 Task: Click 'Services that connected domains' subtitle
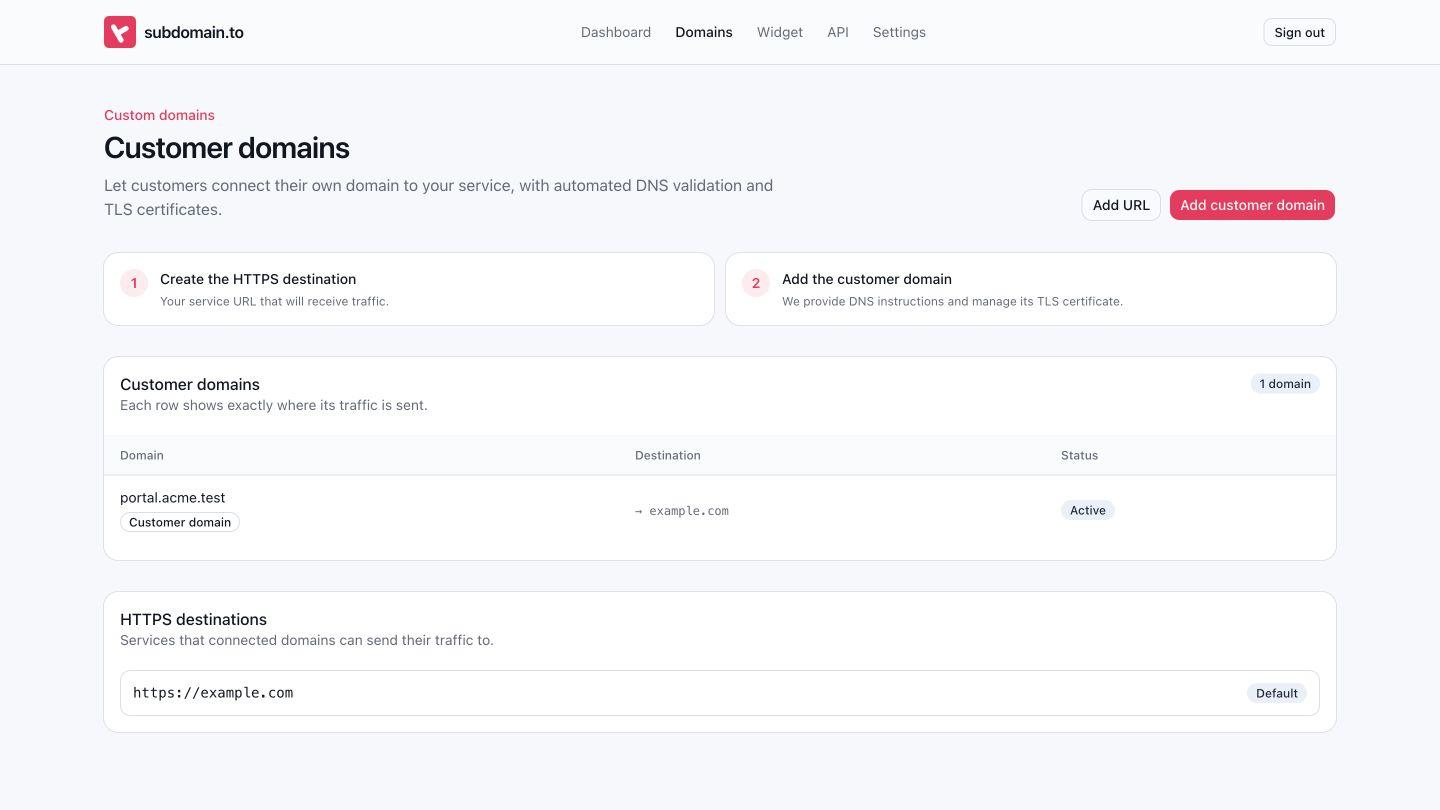pyautogui.click(x=307, y=640)
